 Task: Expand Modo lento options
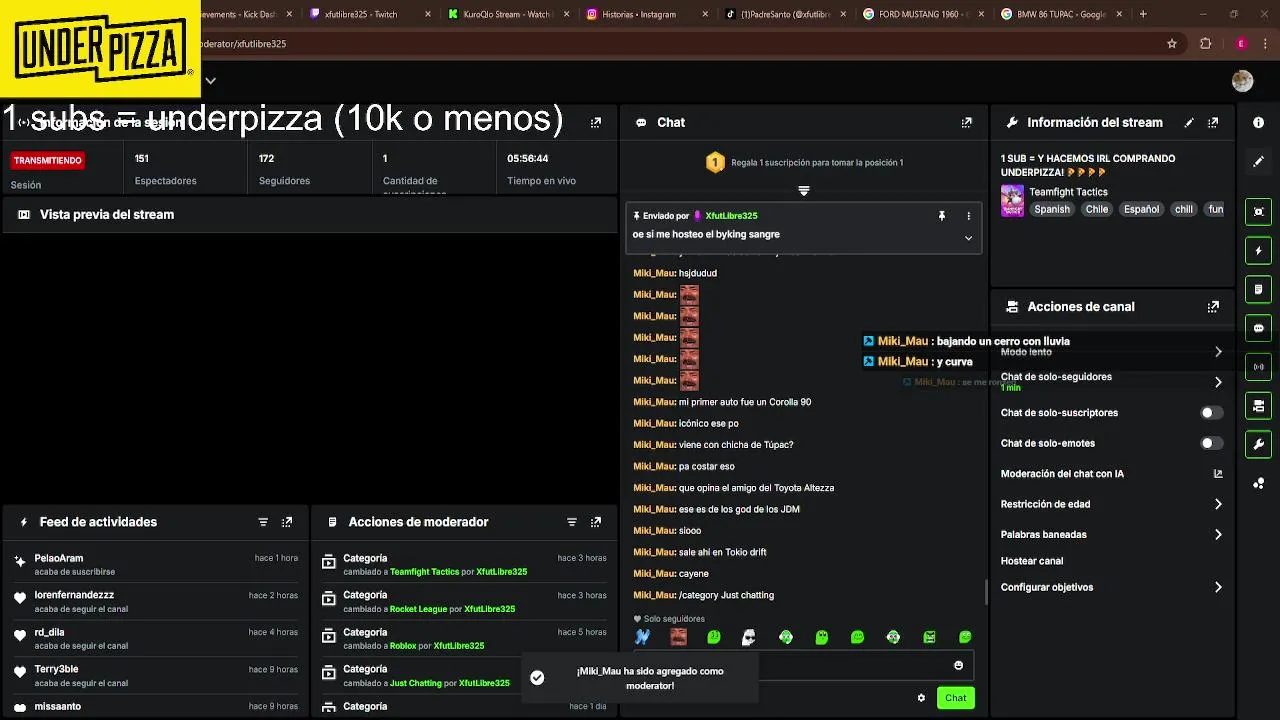coord(1218,352)
